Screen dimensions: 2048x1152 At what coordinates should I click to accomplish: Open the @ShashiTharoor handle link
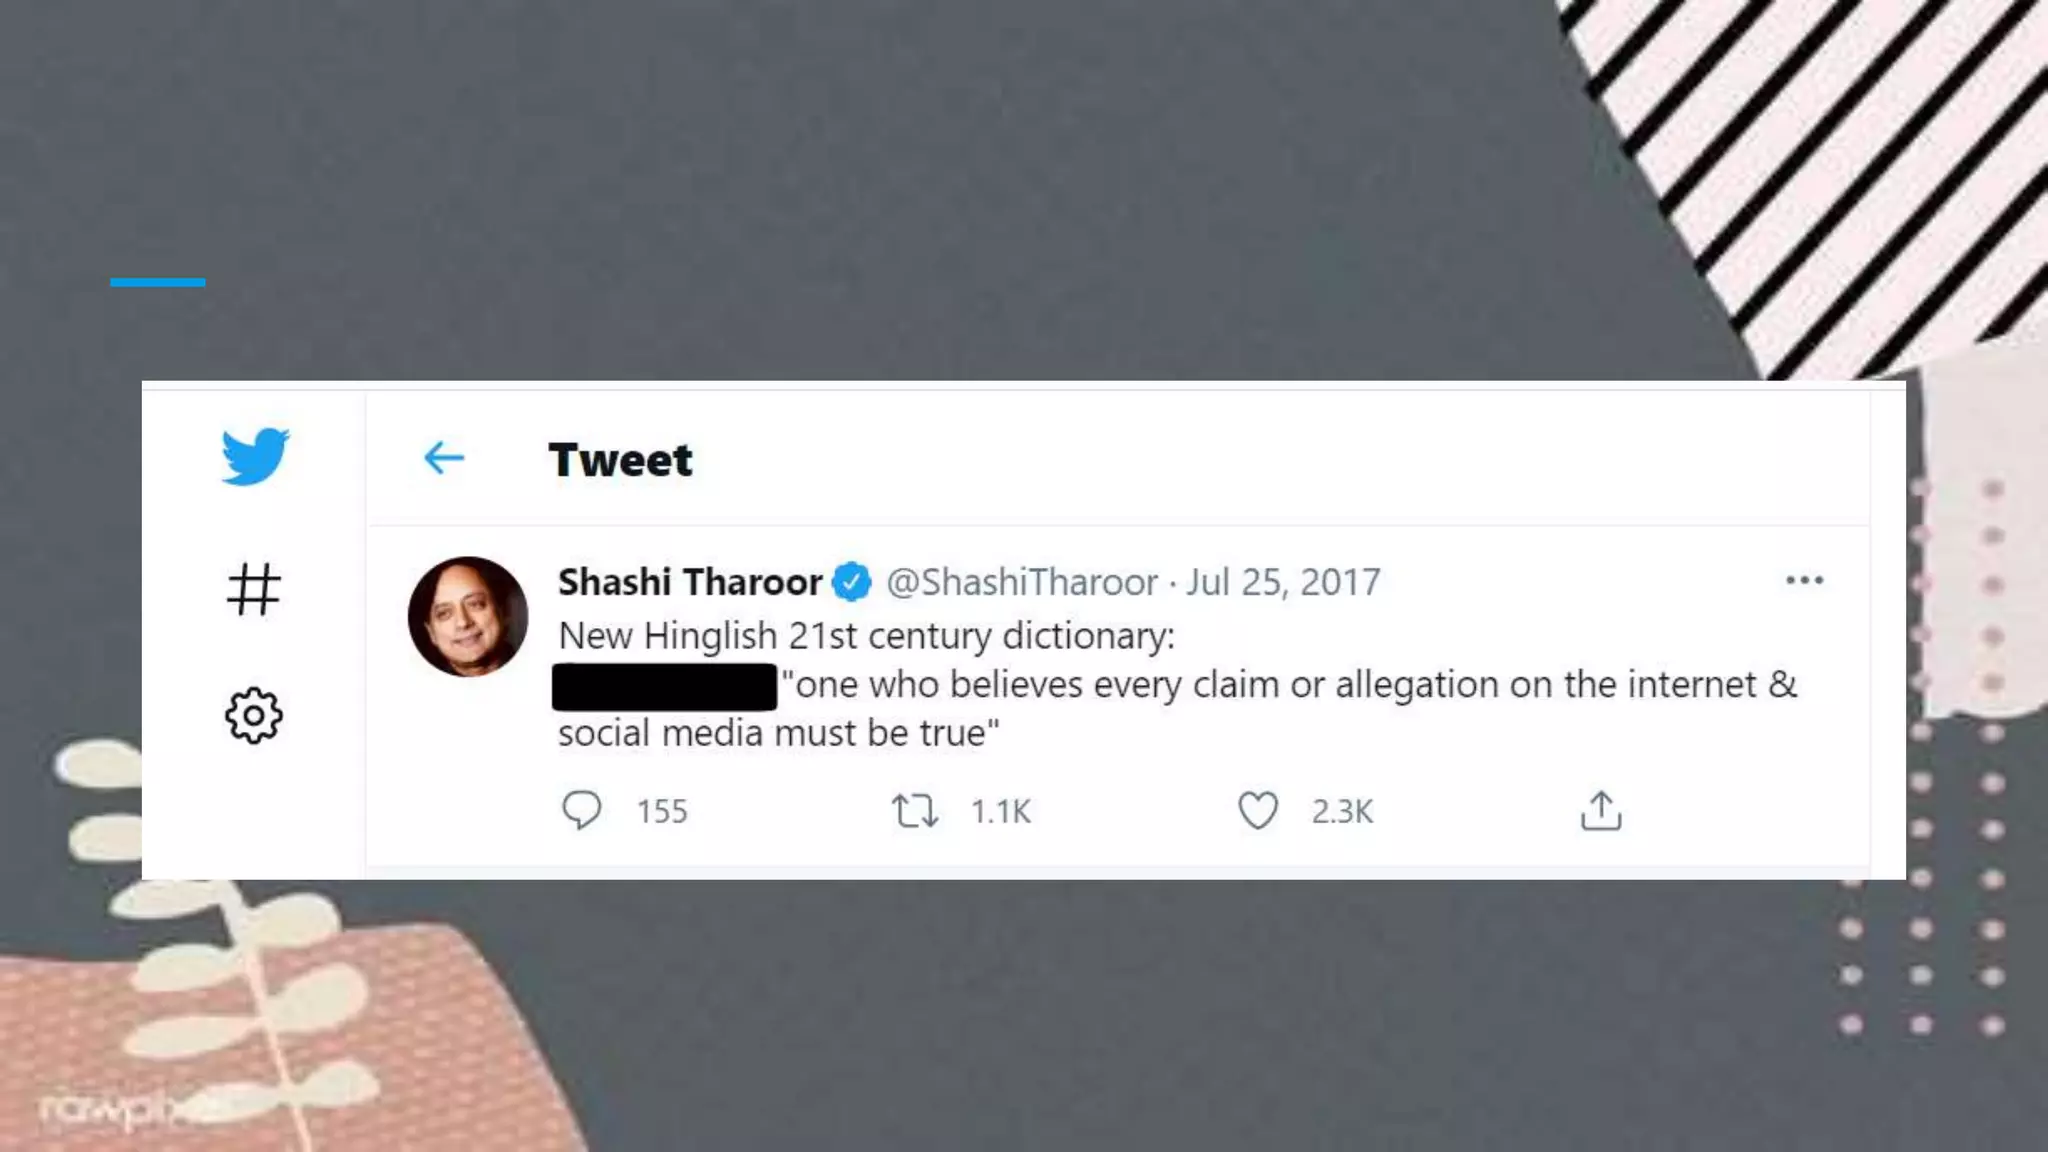[x=1022, y=582]
